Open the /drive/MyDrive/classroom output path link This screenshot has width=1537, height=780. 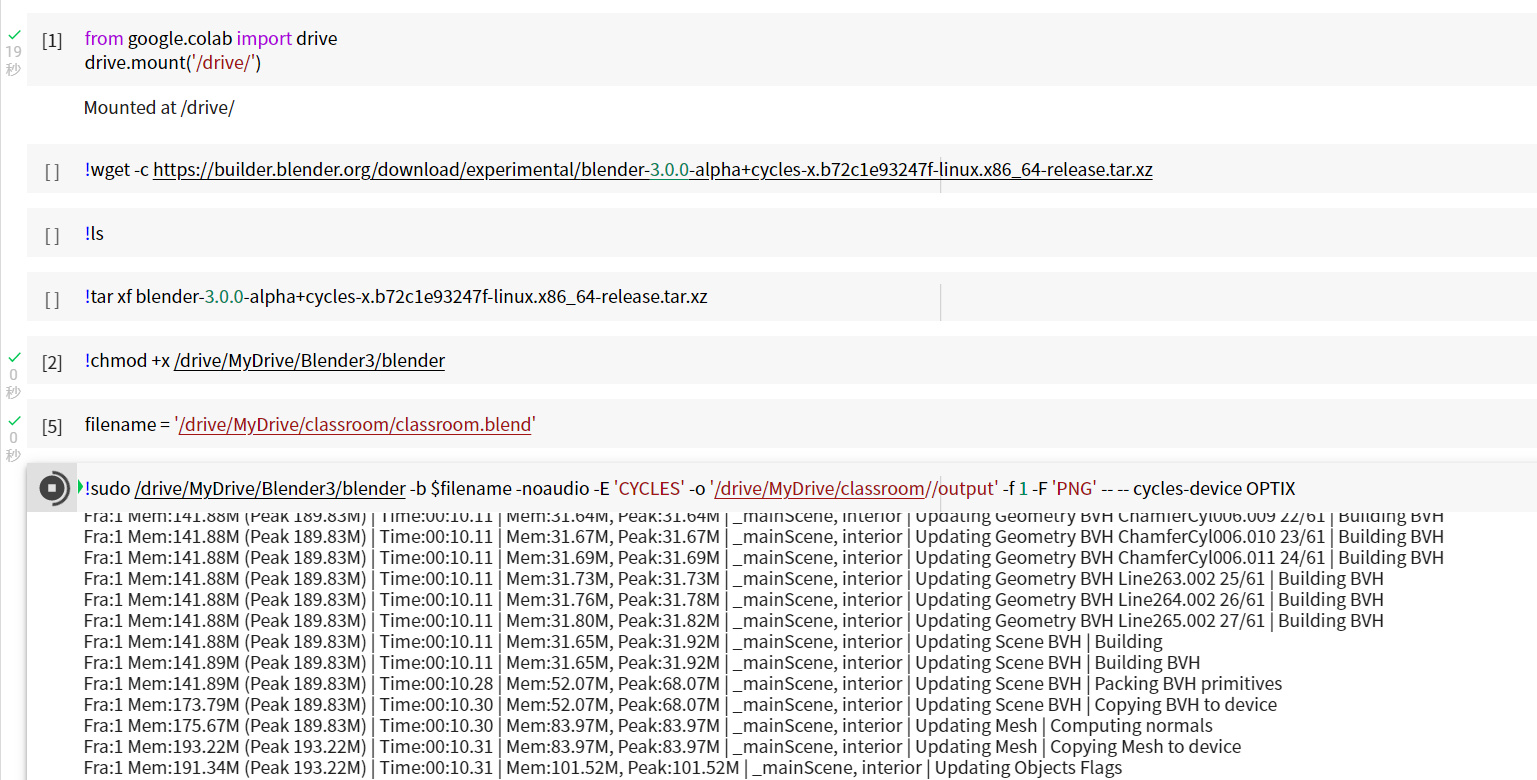pos(822,489)
